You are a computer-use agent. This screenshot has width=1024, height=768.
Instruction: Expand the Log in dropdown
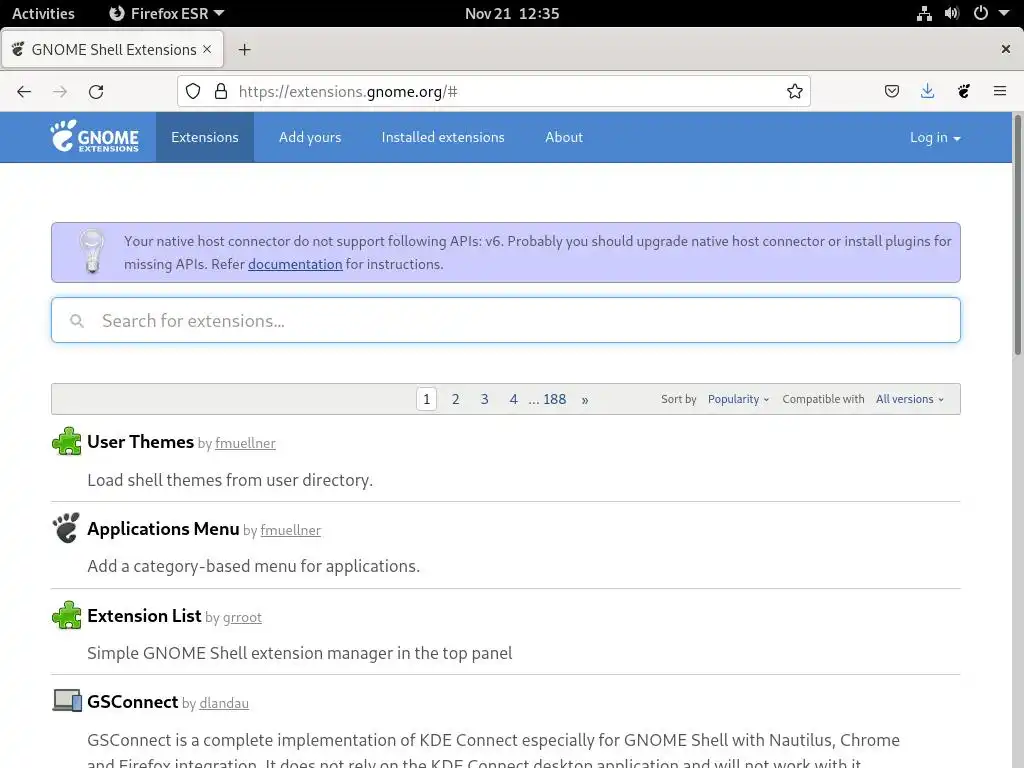point(935,137)
